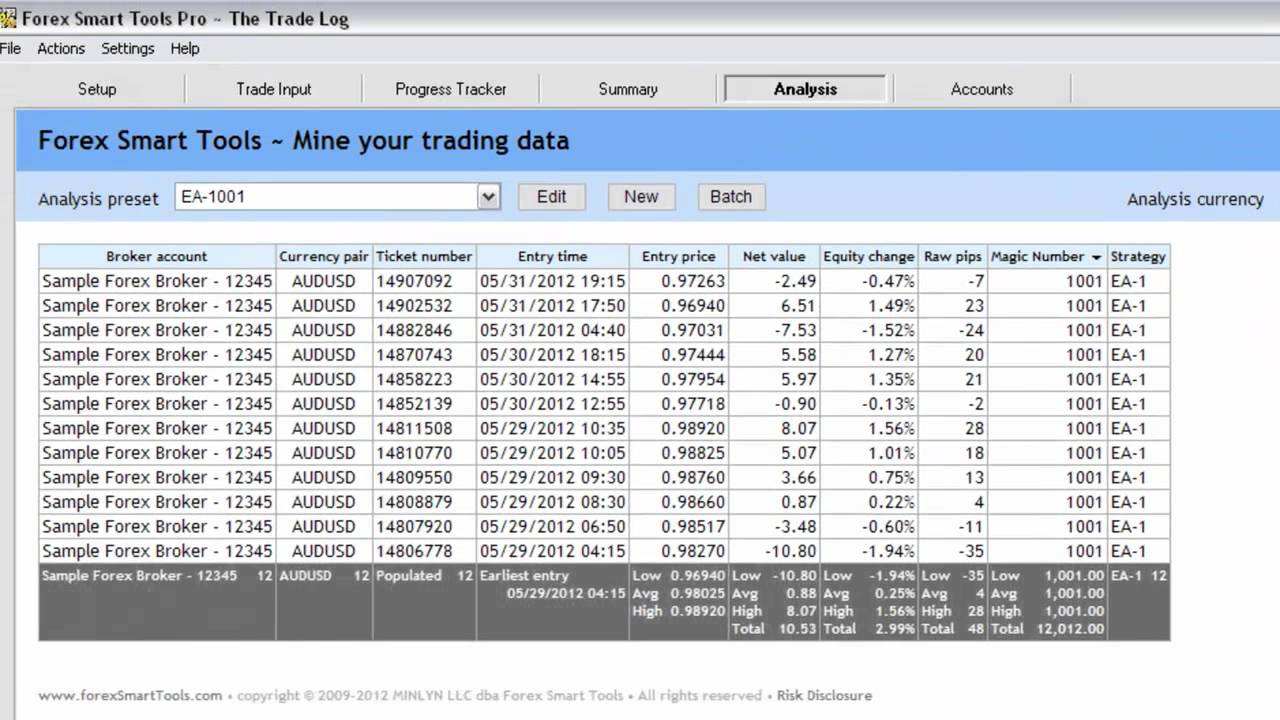Open the Settings menu
The width and height of the screenshot is (1280, 720).
click(128, 48)
